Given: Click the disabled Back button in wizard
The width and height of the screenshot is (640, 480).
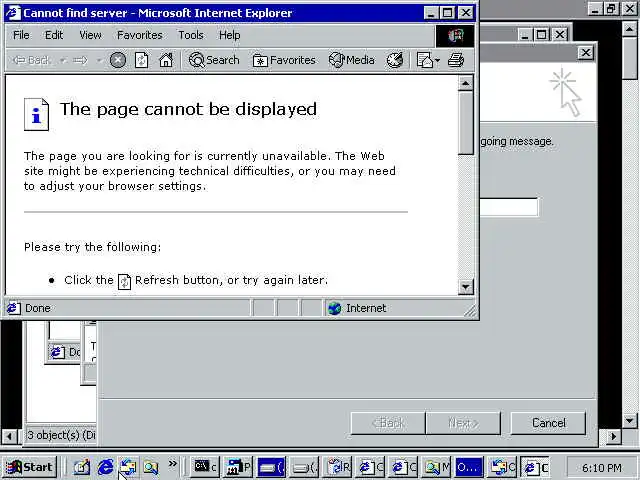Looking at the screenshot, I should tap(388, 423).
